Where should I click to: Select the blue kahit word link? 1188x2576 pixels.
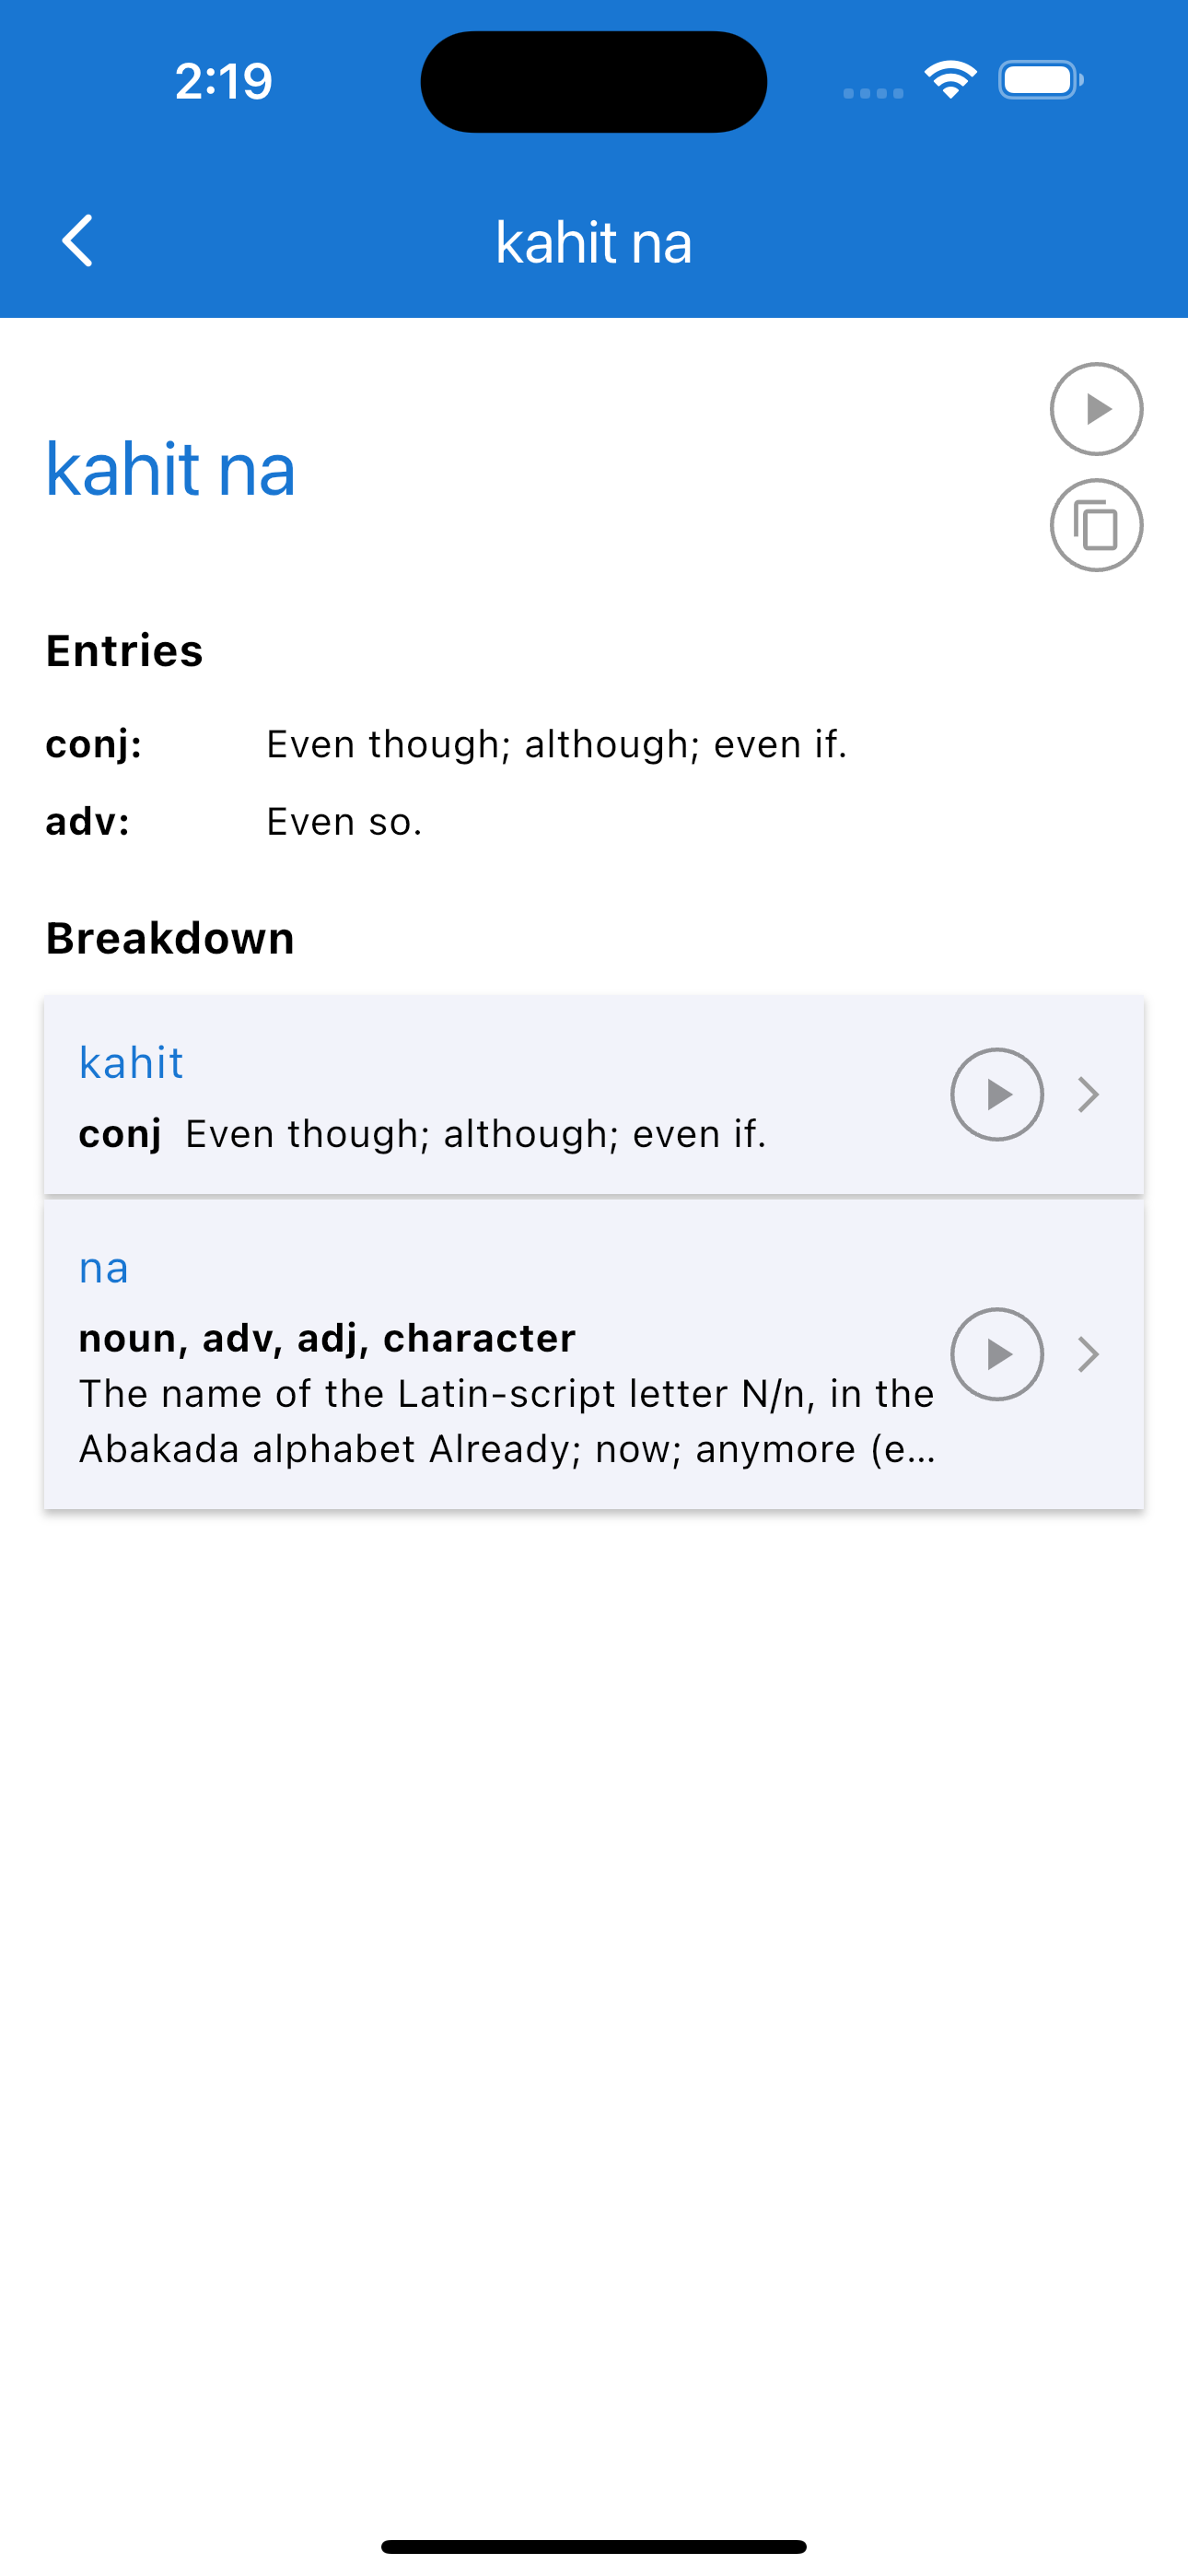(x=131, y=1062)
